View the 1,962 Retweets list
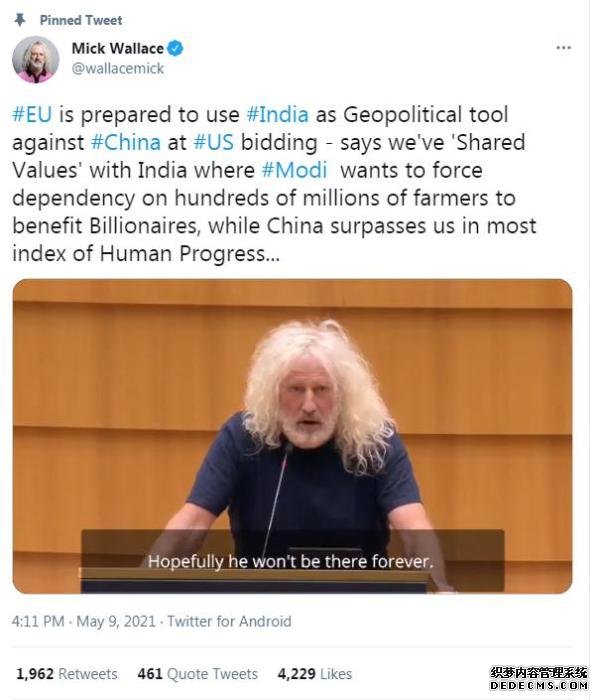Image resolution: width=599 pixels, height=700 pixels. [x=67, y=674]
